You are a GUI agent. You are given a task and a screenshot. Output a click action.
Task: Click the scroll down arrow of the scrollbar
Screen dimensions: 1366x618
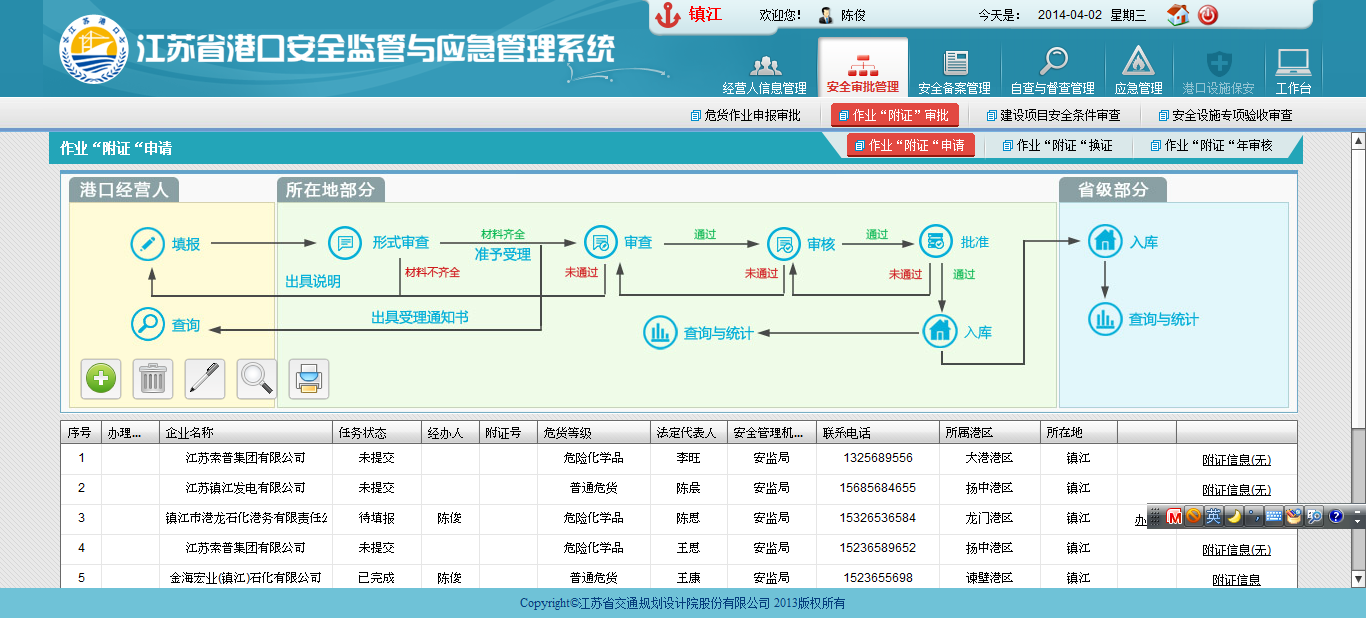tap(1357, 579)
